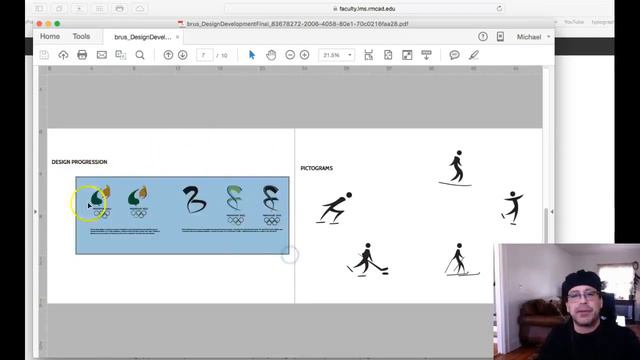Send the file by email

coord(102,55)
